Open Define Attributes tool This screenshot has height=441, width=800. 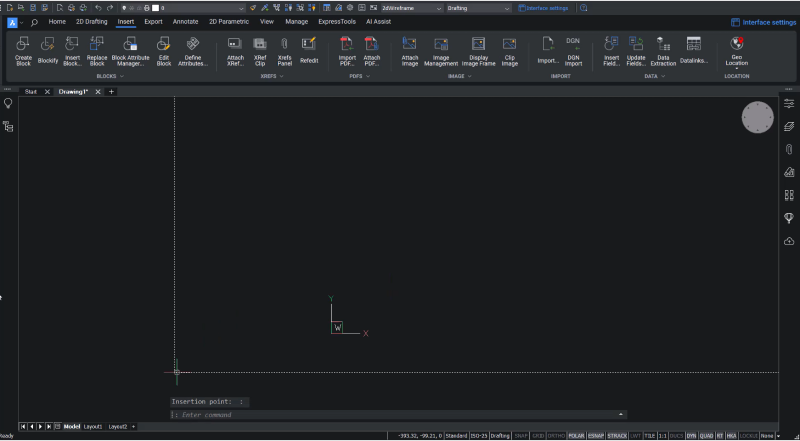tap(193, 51)
